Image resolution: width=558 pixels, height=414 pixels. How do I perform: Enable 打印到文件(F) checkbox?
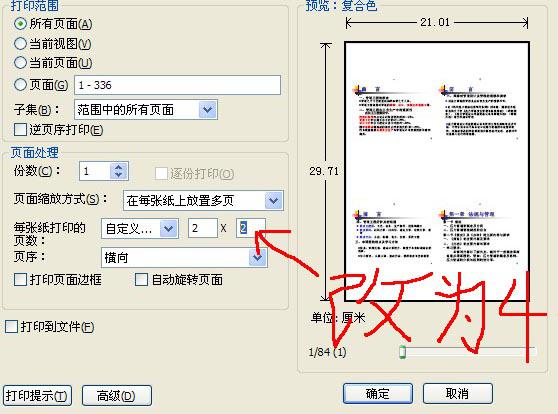click(11, 326)
